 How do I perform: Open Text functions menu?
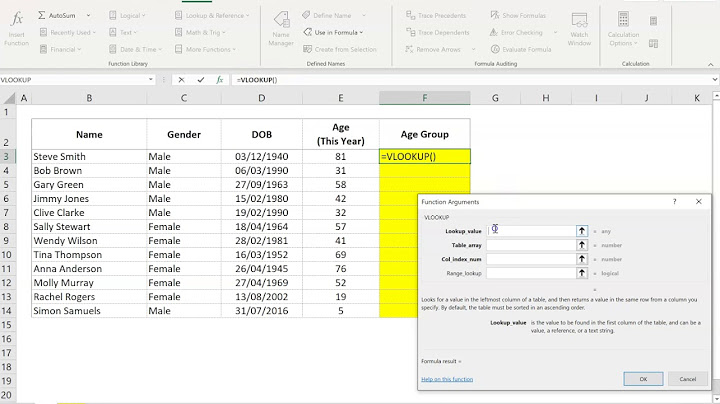123,33
